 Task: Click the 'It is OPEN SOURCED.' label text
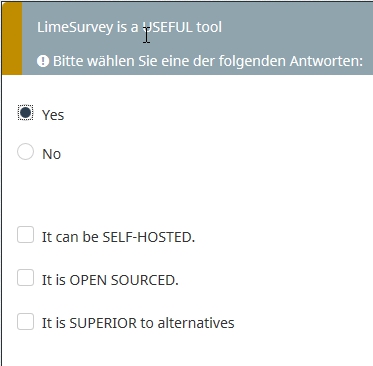pyautogui.click(x=110, y=280)
